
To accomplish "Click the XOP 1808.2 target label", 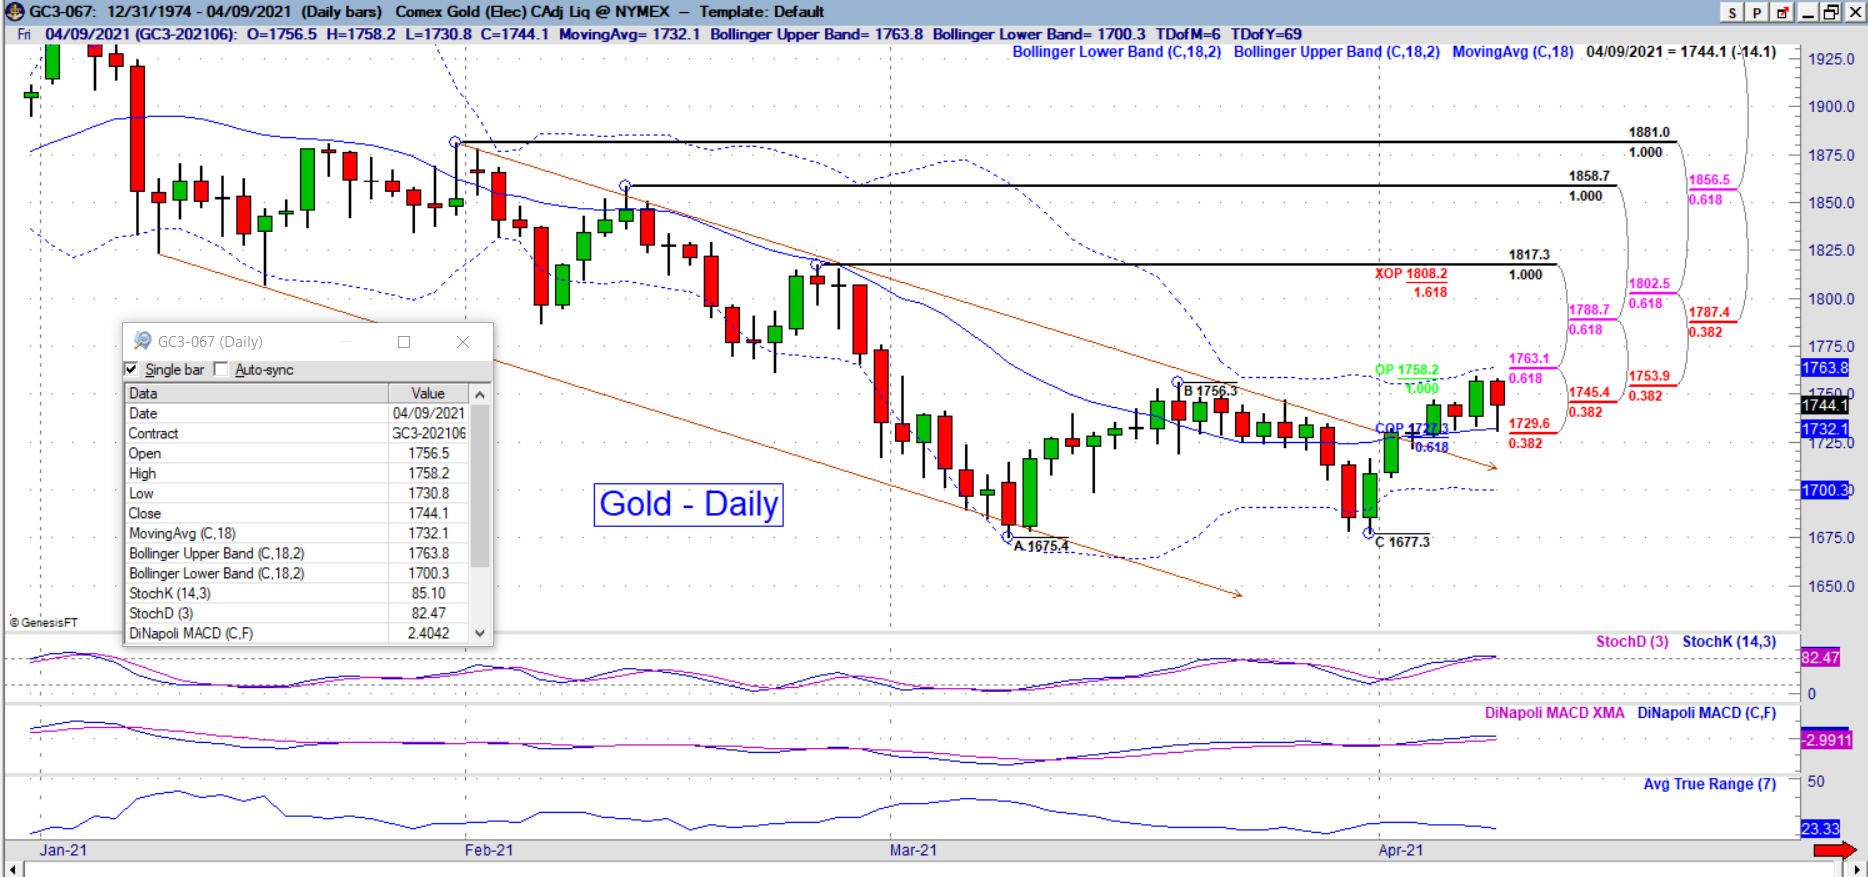I will pos(1411,273).
